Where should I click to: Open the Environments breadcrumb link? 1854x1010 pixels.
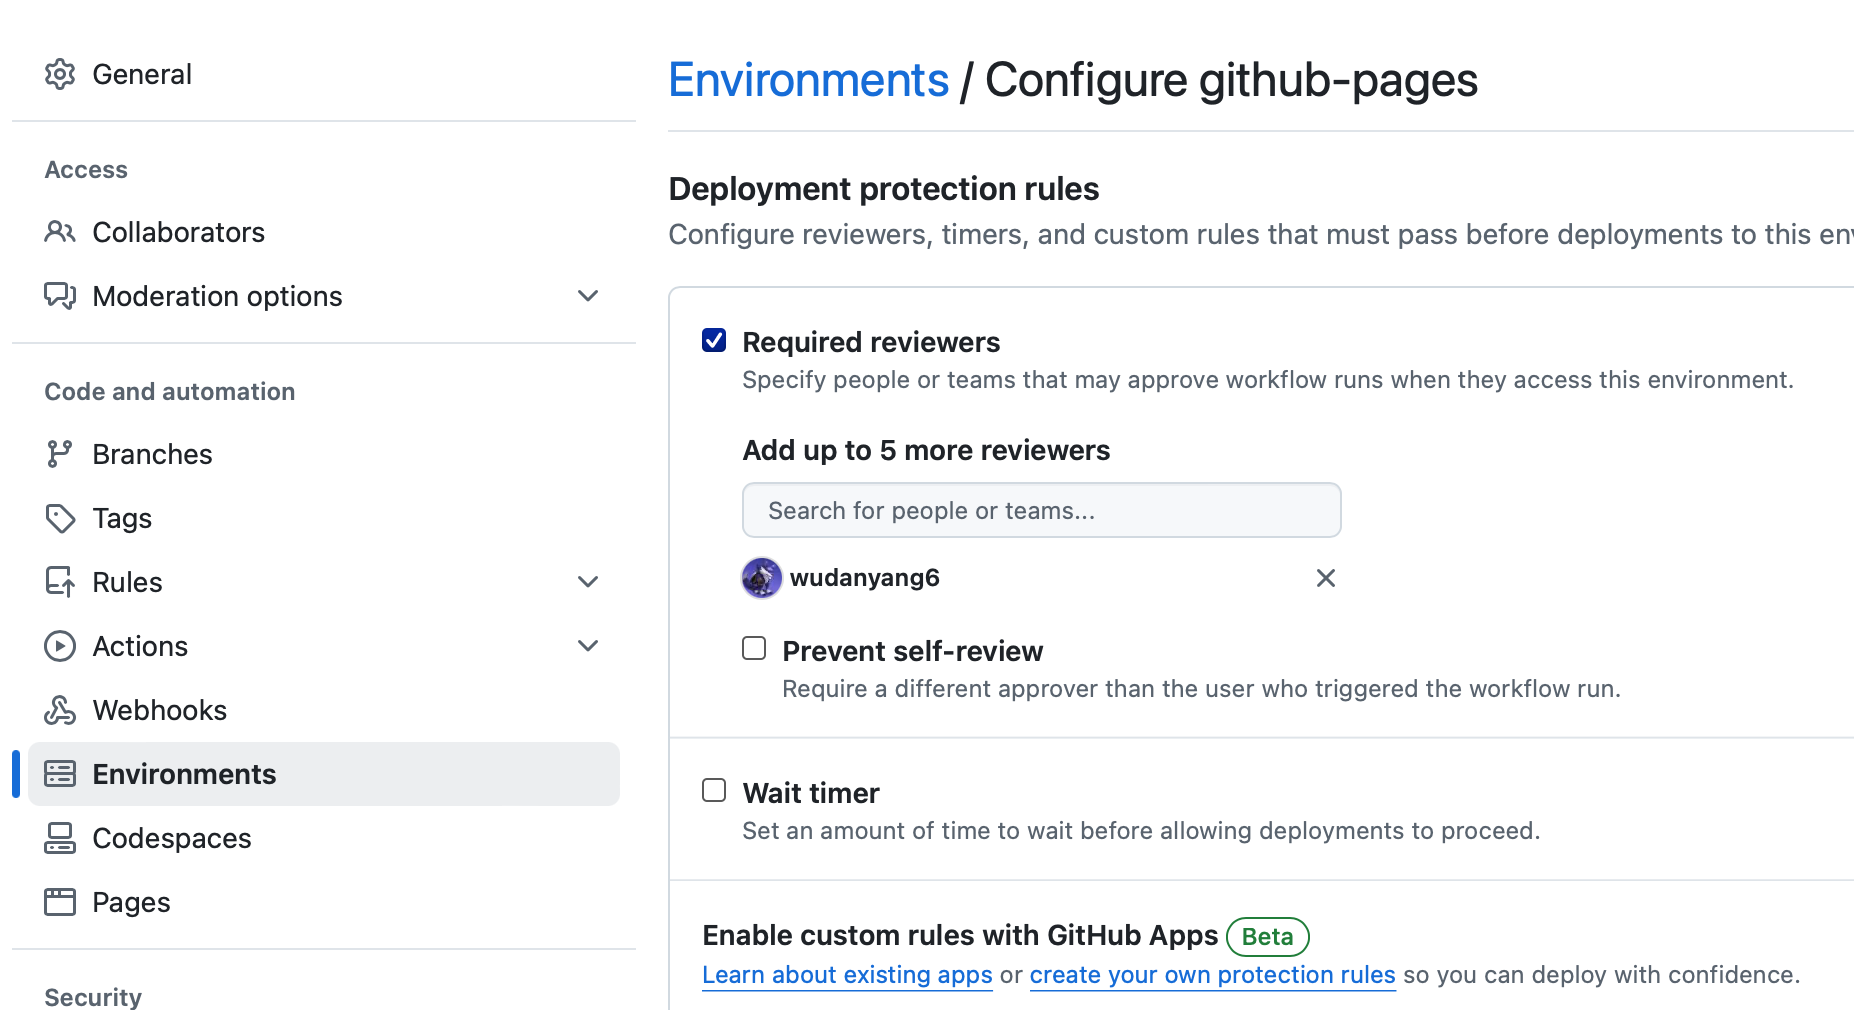click(808, 80)
